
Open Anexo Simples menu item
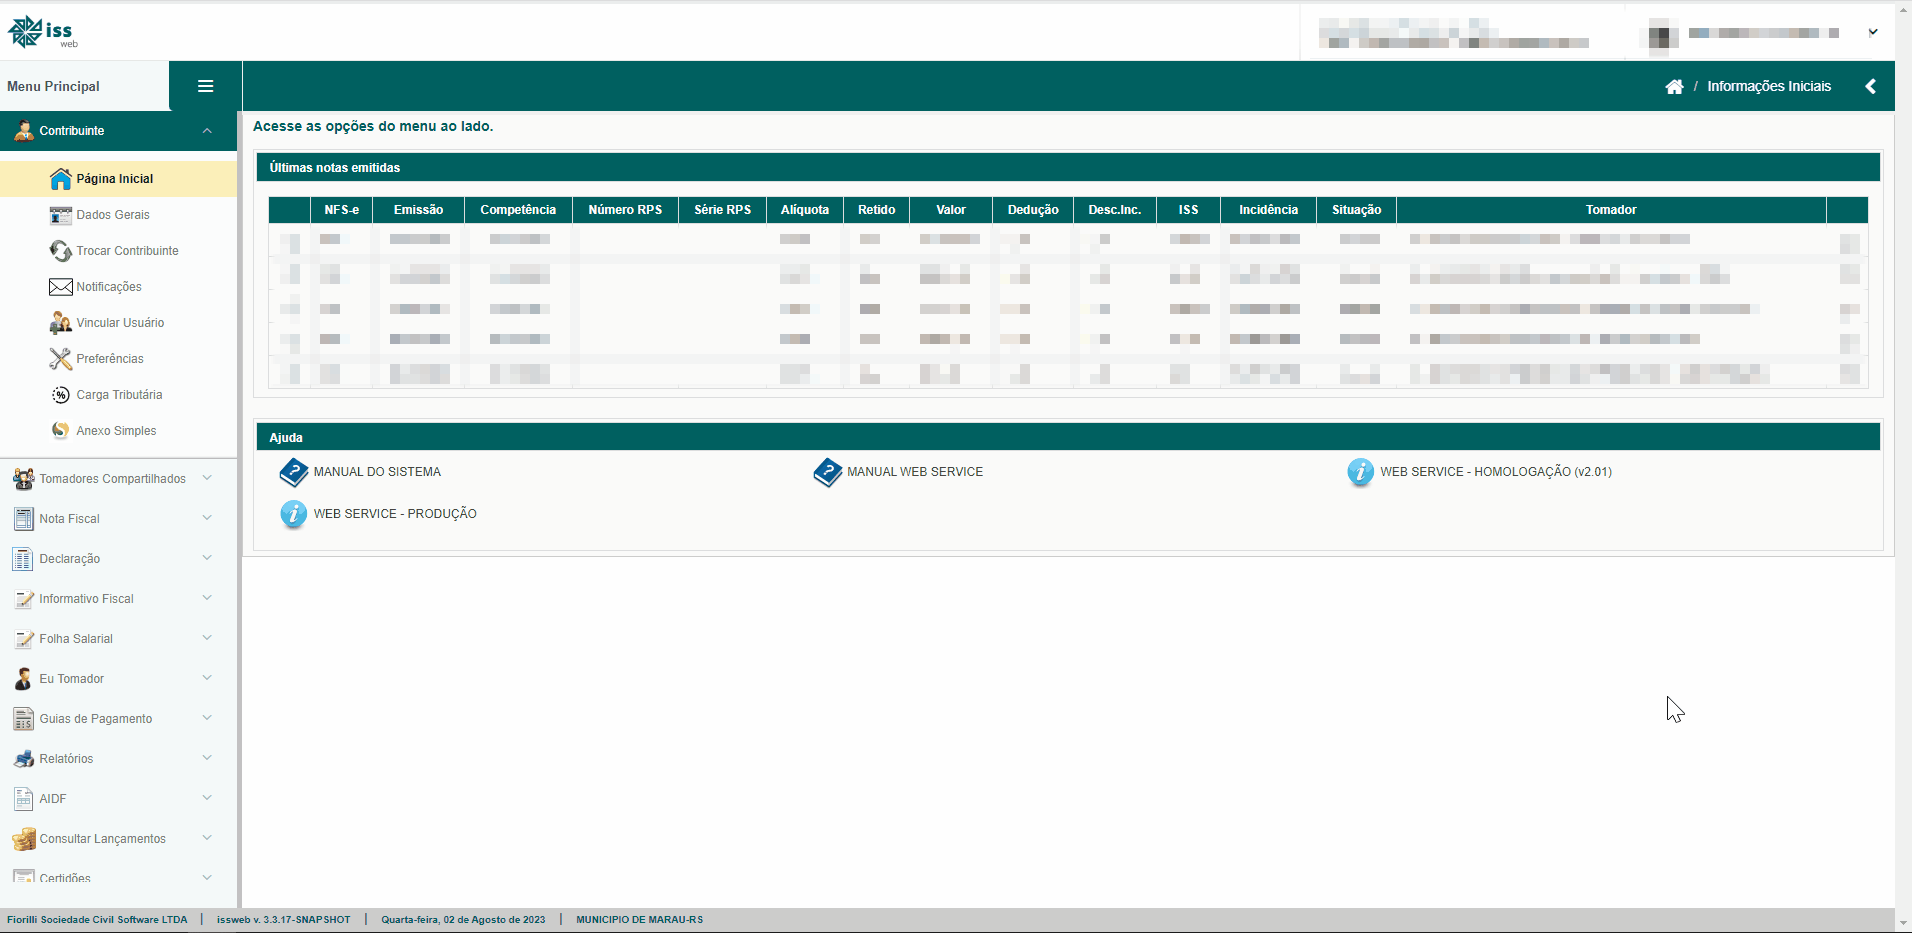(x=116, y=431)
